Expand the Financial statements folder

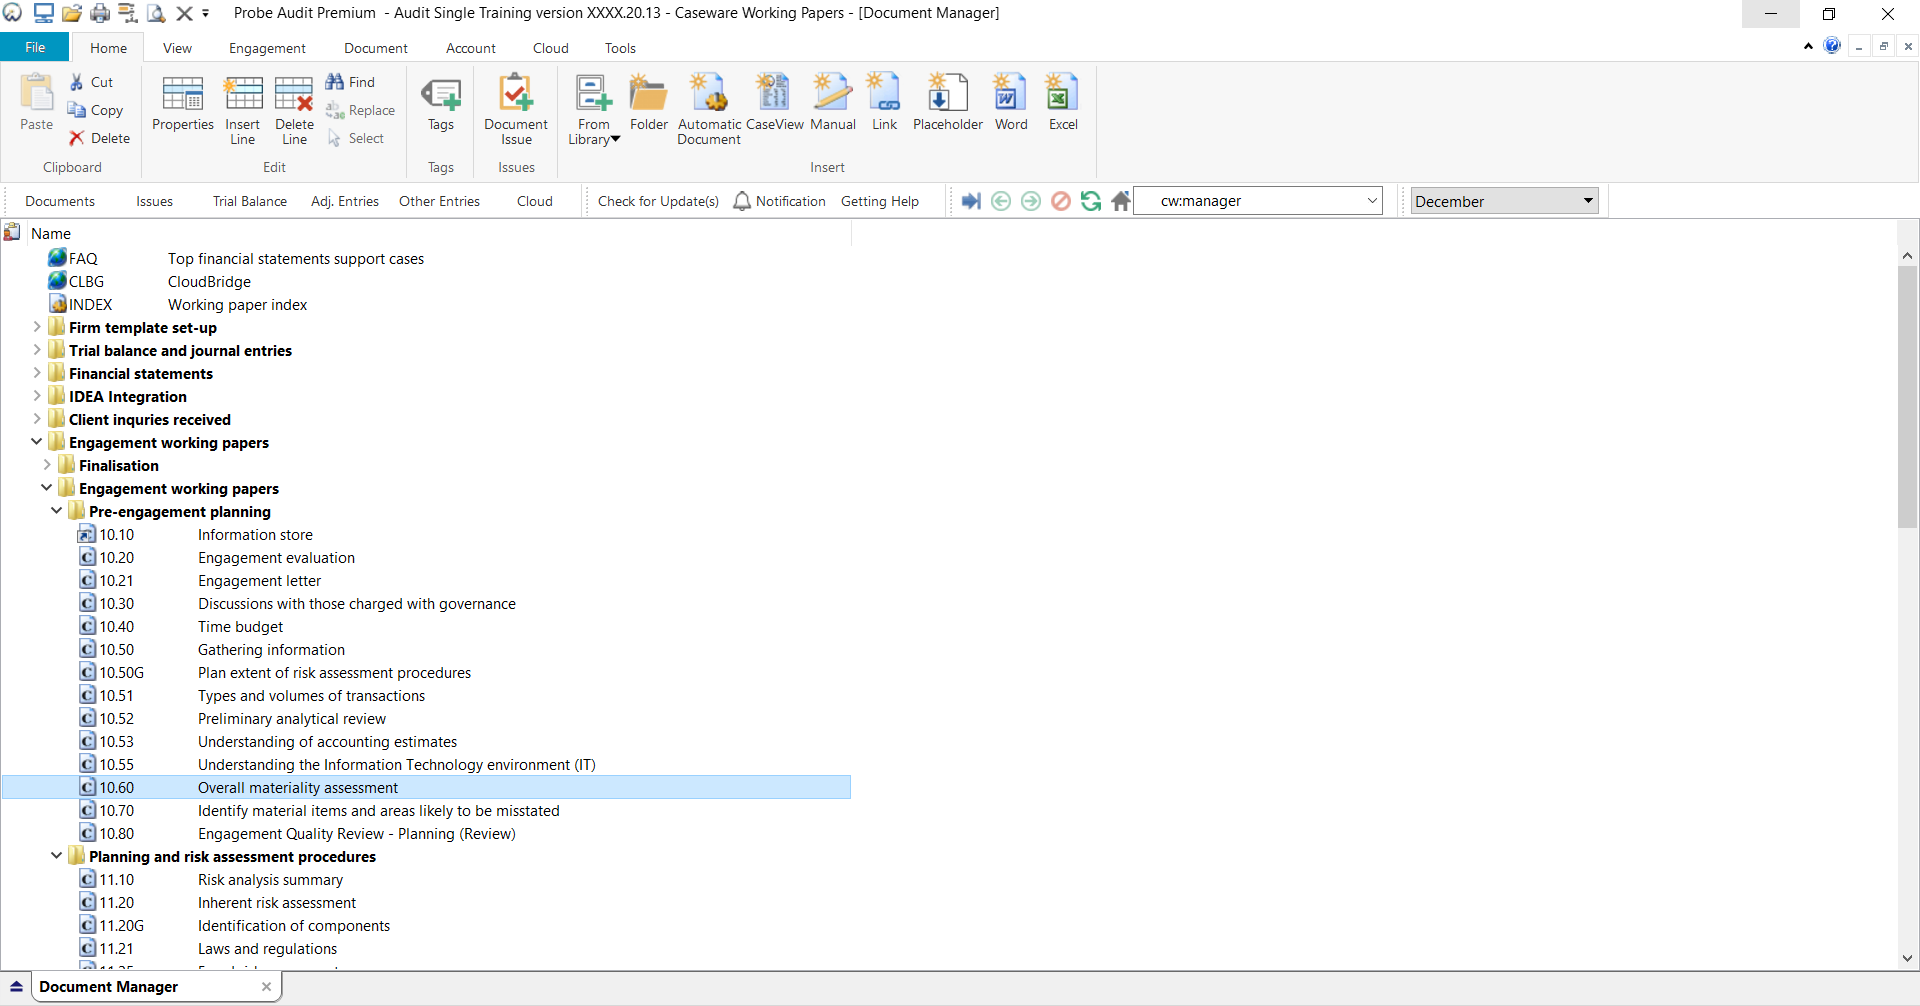37,373
